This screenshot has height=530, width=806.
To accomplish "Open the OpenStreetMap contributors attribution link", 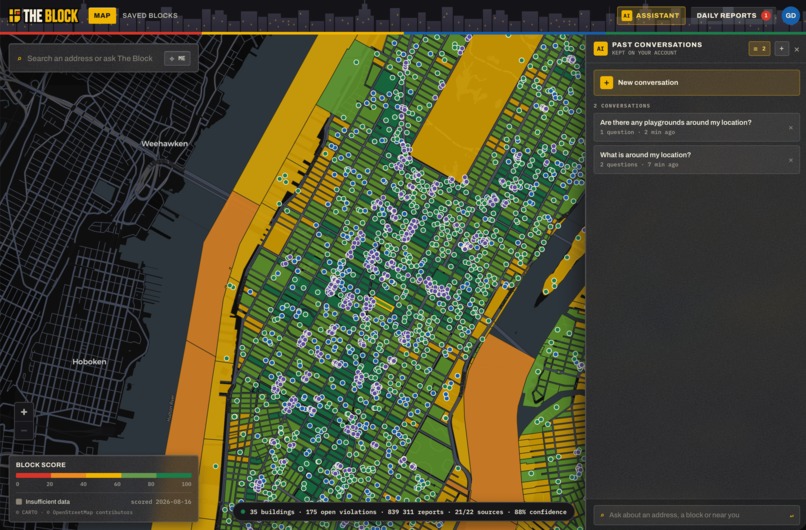I will click(x=90, y=512).
